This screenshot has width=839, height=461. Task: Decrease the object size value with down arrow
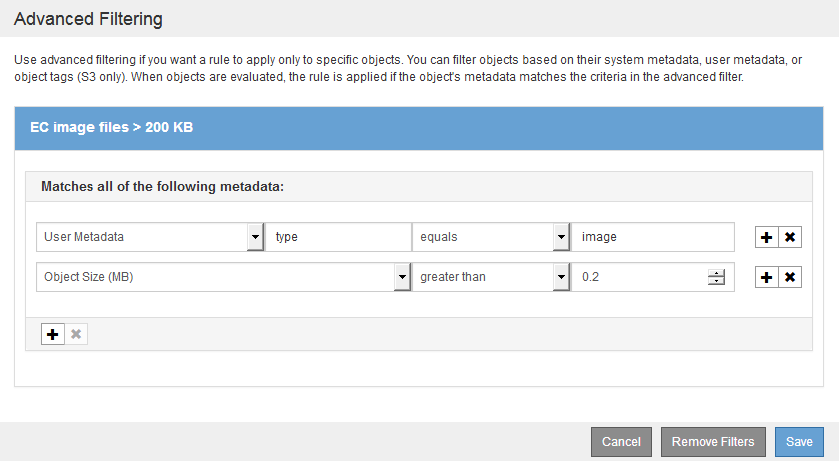point(716,281)
